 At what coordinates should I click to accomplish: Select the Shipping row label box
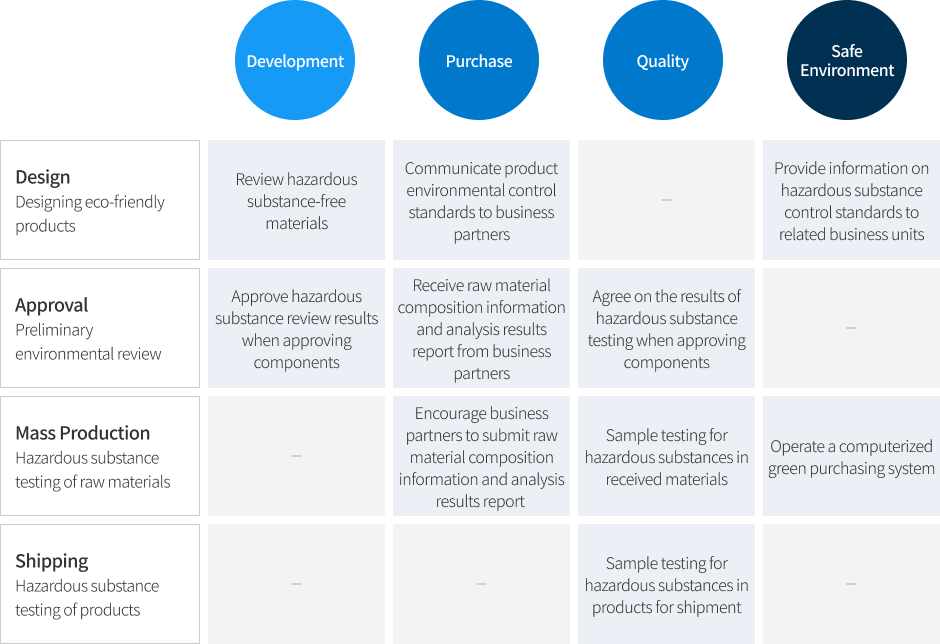point(100,584)
